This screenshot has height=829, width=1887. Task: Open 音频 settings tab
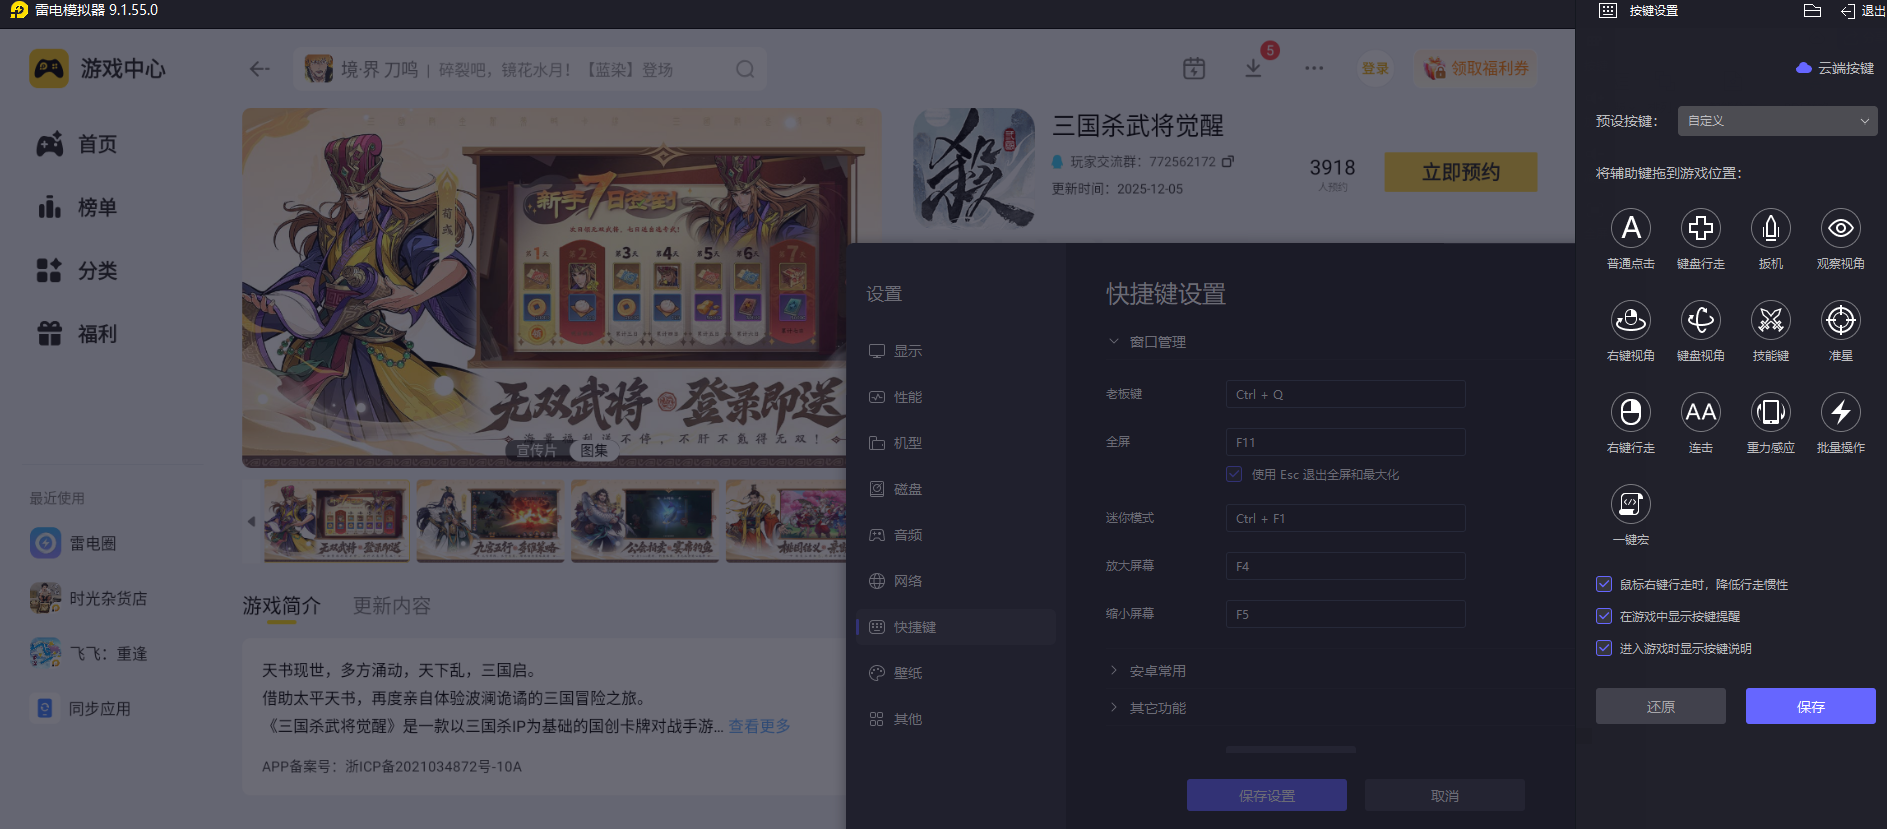[956, 535]
